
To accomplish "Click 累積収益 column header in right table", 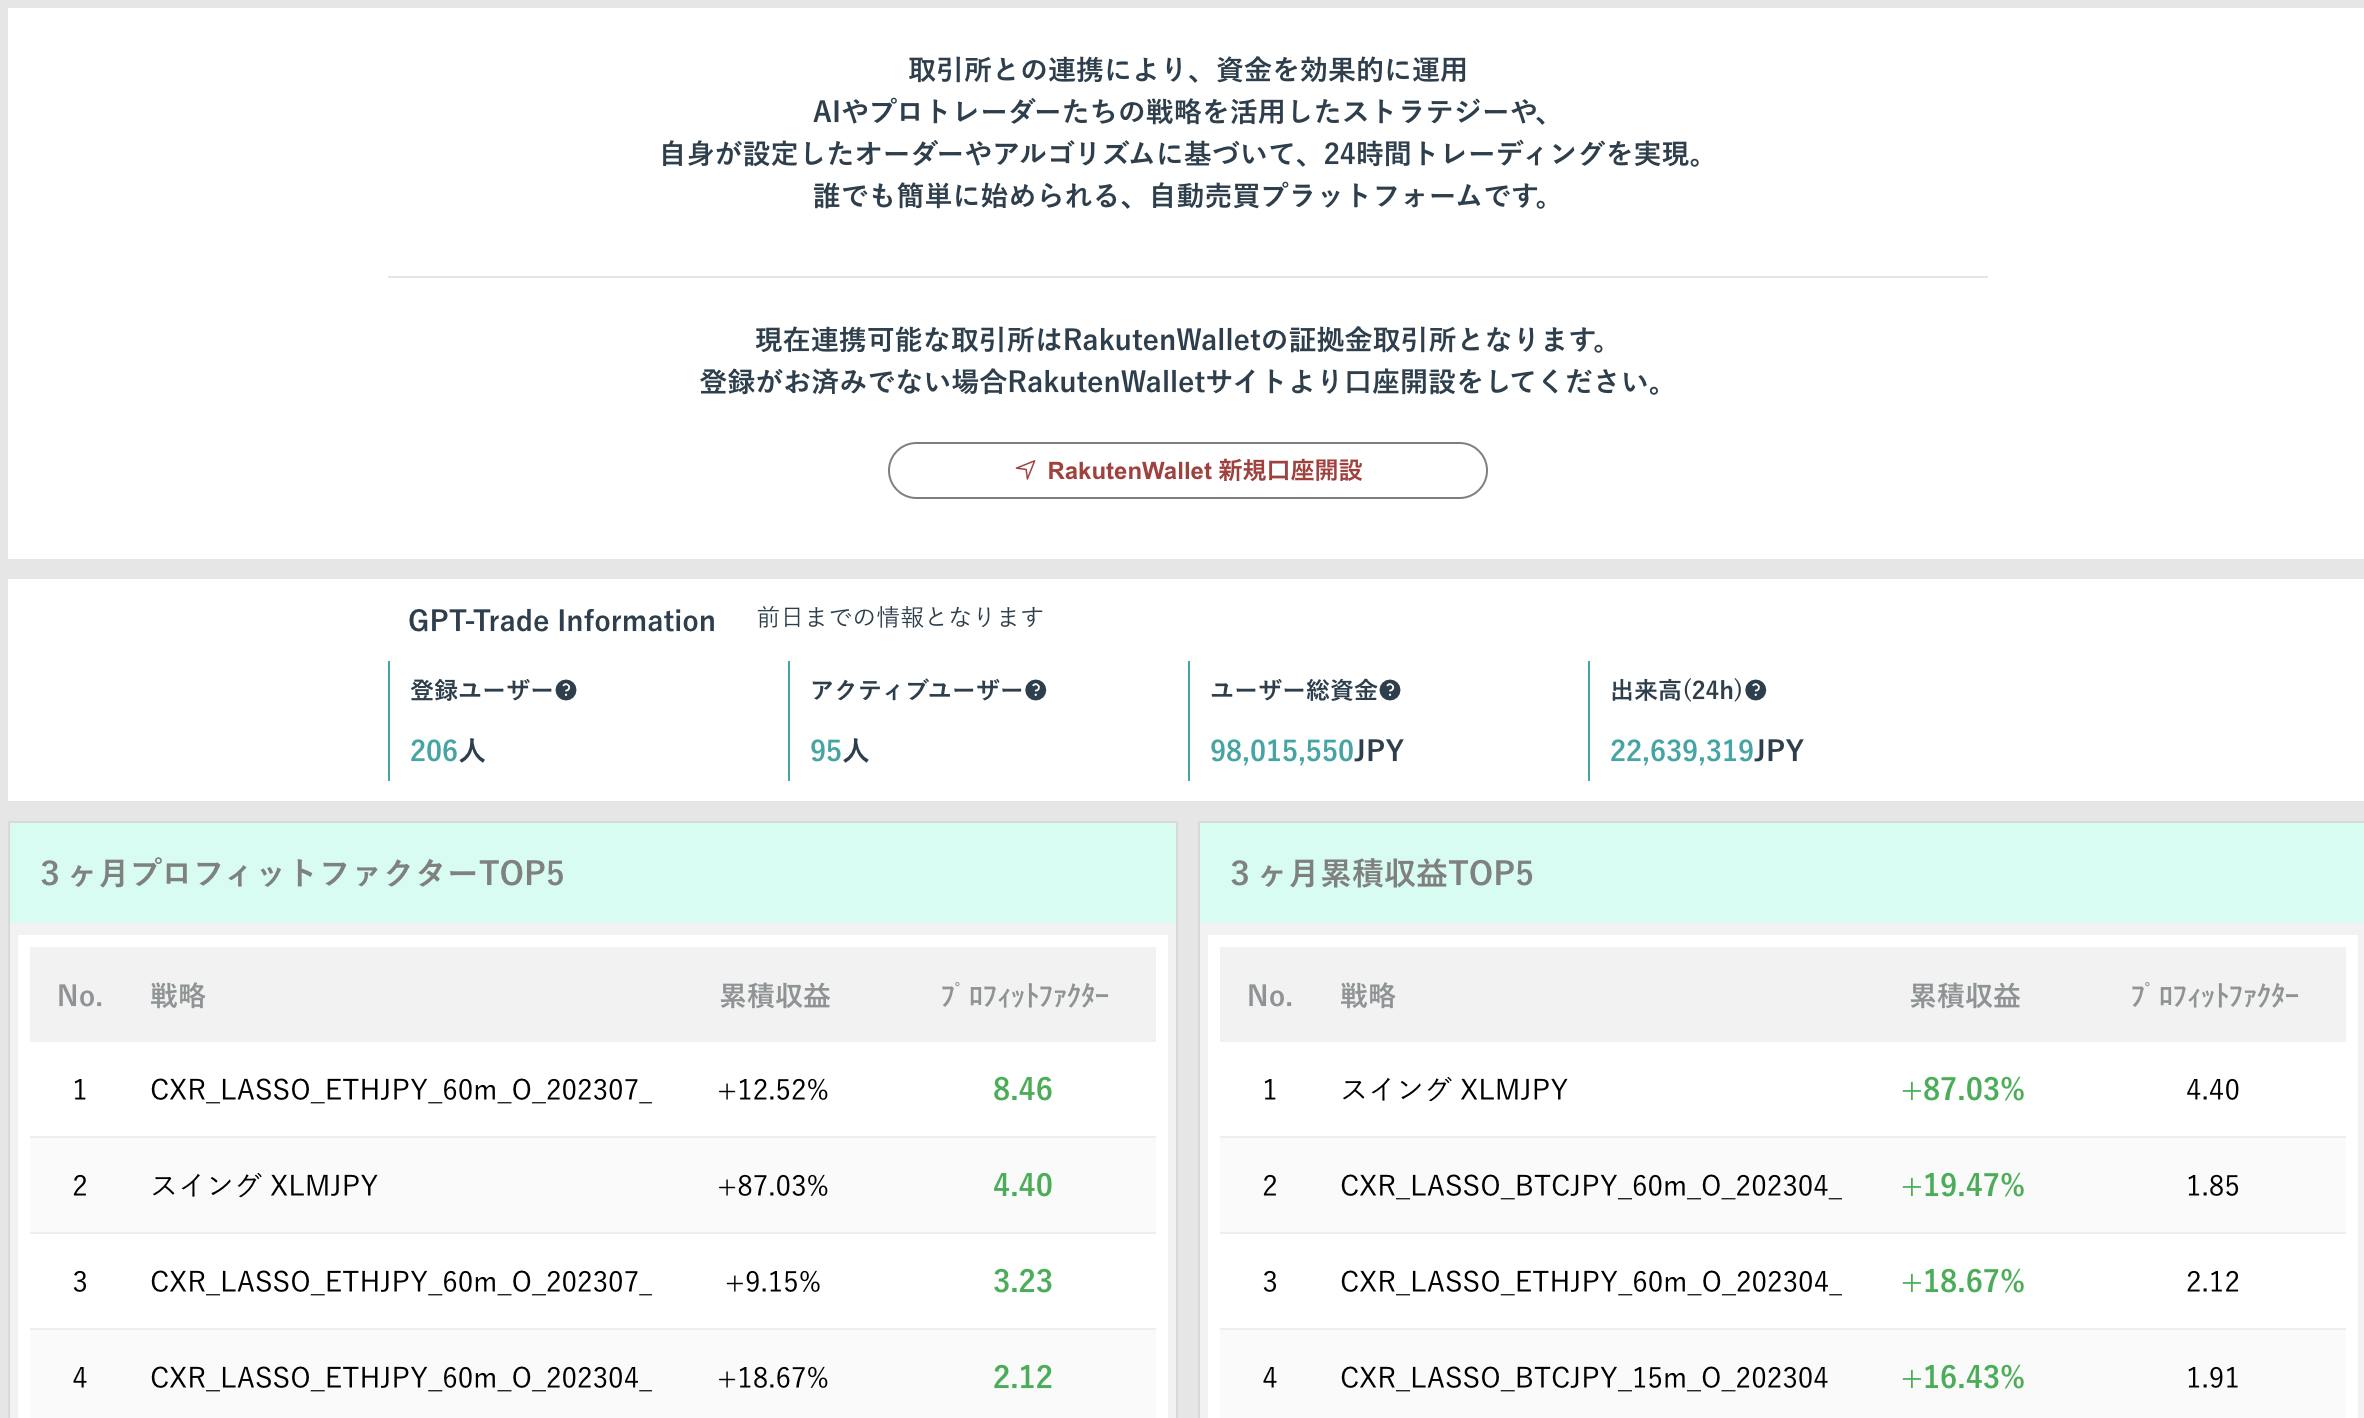I will pos(1965,996).
